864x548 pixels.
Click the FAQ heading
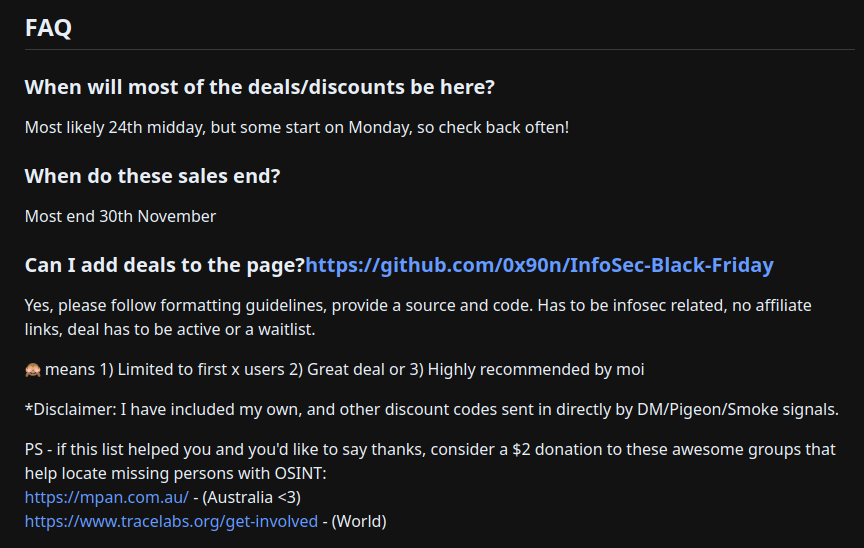tap(48, 28)
